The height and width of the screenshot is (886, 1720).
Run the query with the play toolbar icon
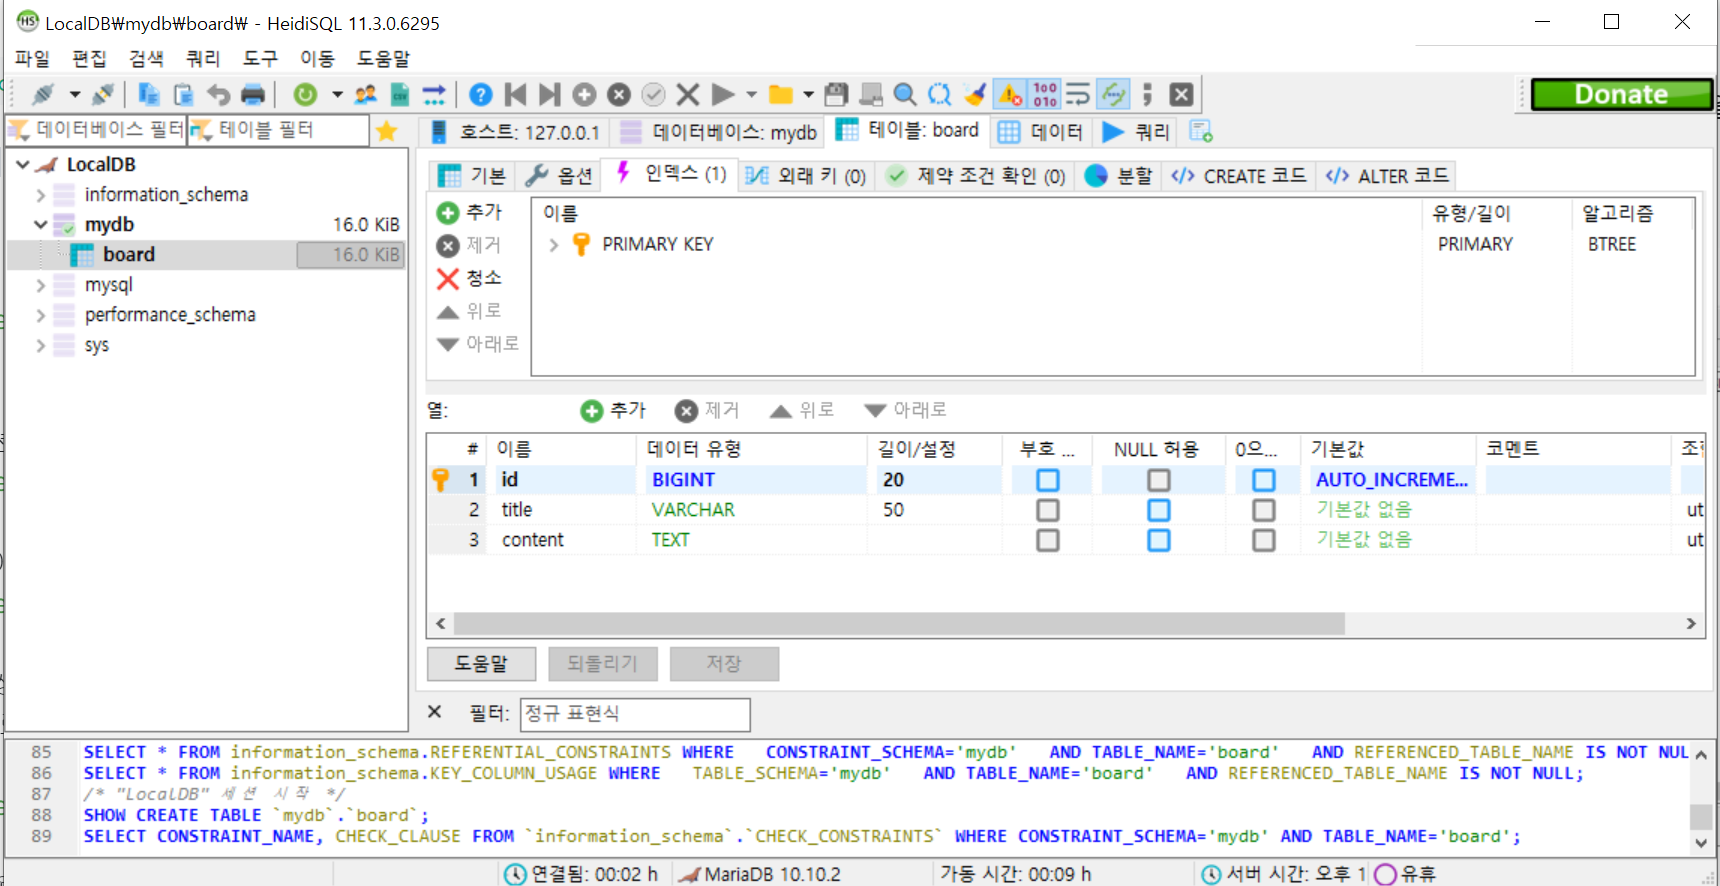click(x=722, y=94)
